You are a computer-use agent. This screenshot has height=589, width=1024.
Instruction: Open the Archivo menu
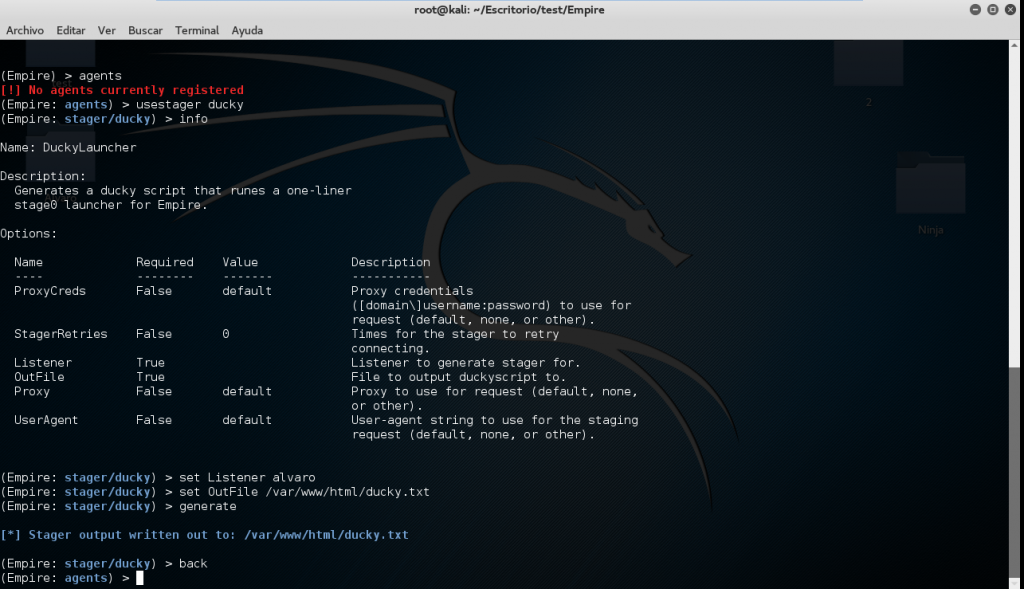pyautogui.click(x=25, y=30)
